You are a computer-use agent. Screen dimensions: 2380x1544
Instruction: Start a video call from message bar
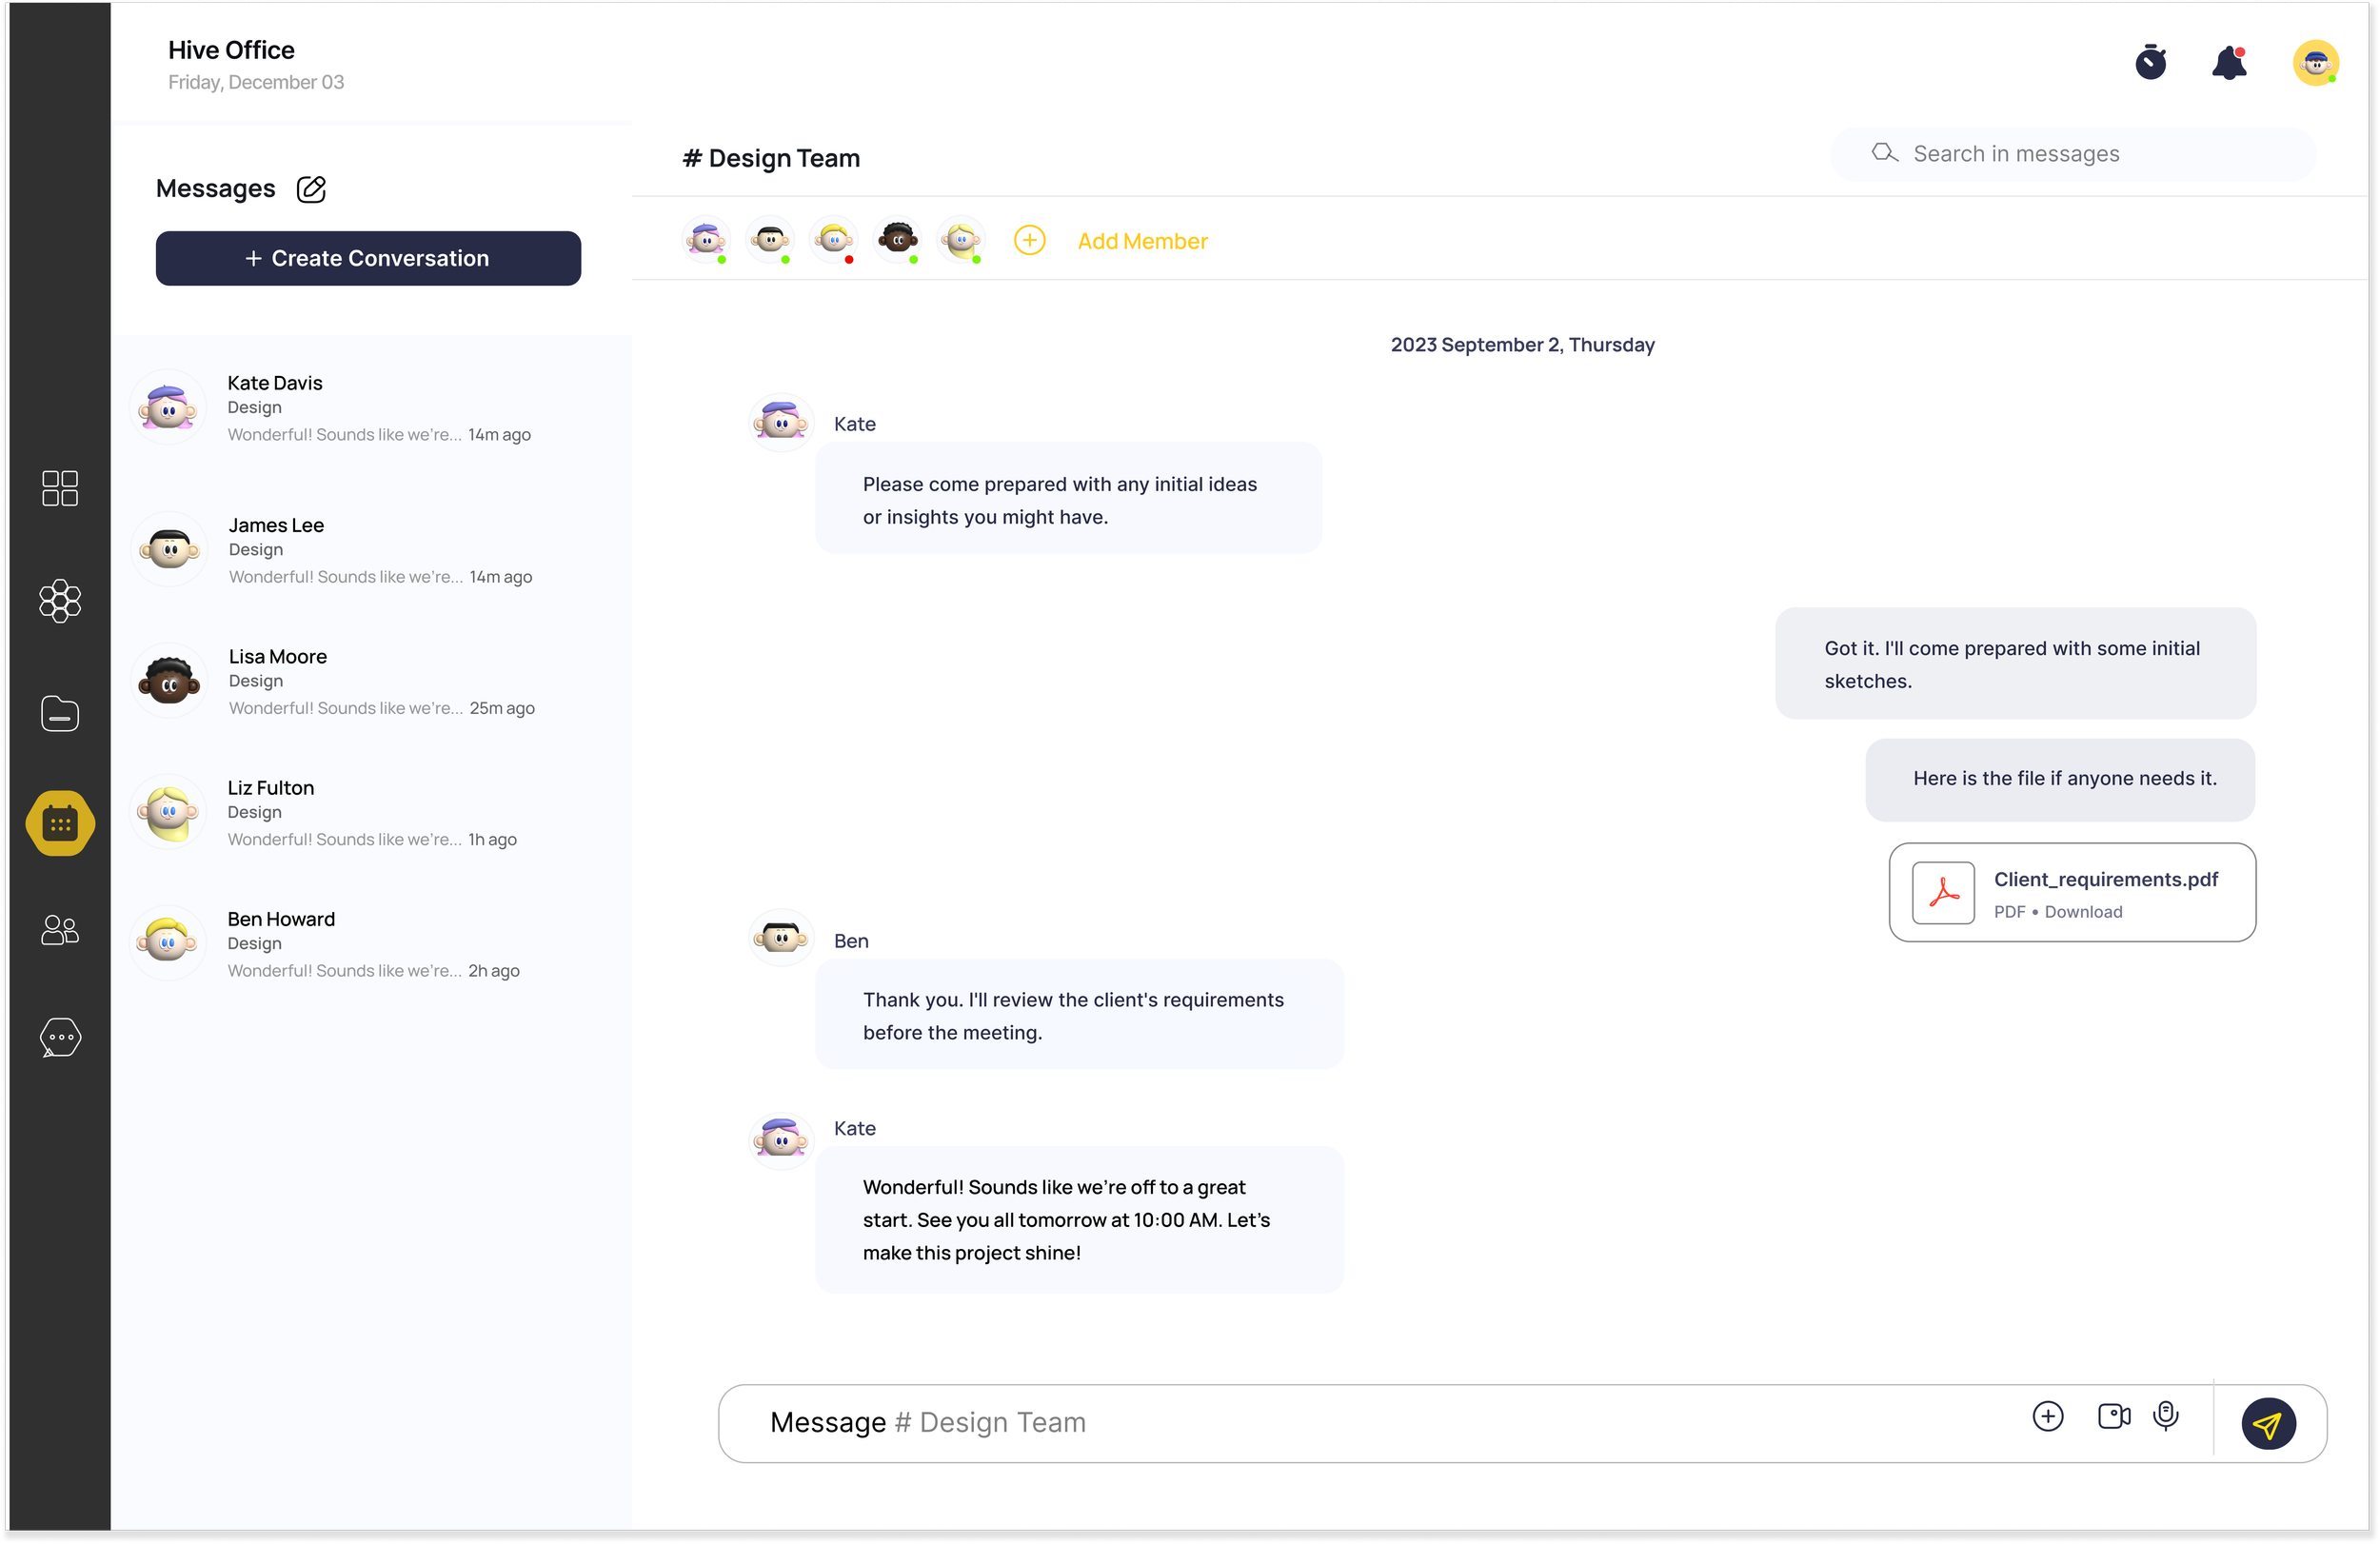click(x=2113, y=1416)
